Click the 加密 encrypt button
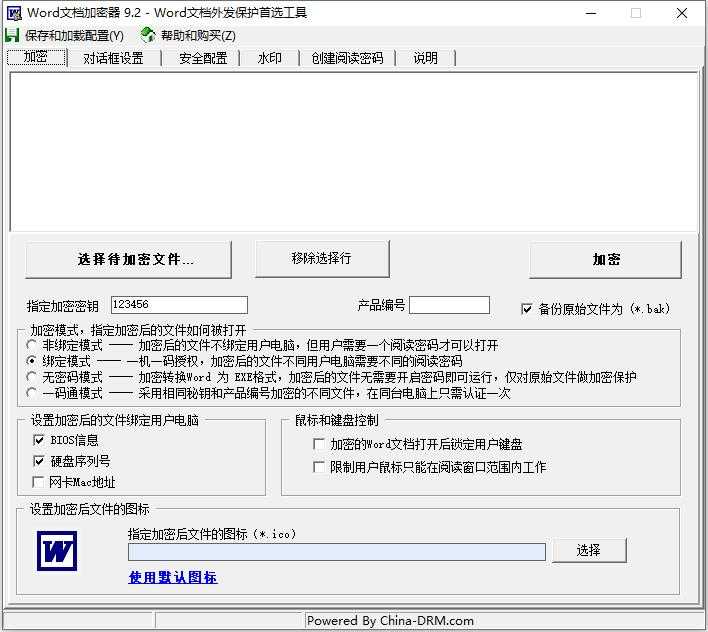708x632 pixels. tap(605, 259)
